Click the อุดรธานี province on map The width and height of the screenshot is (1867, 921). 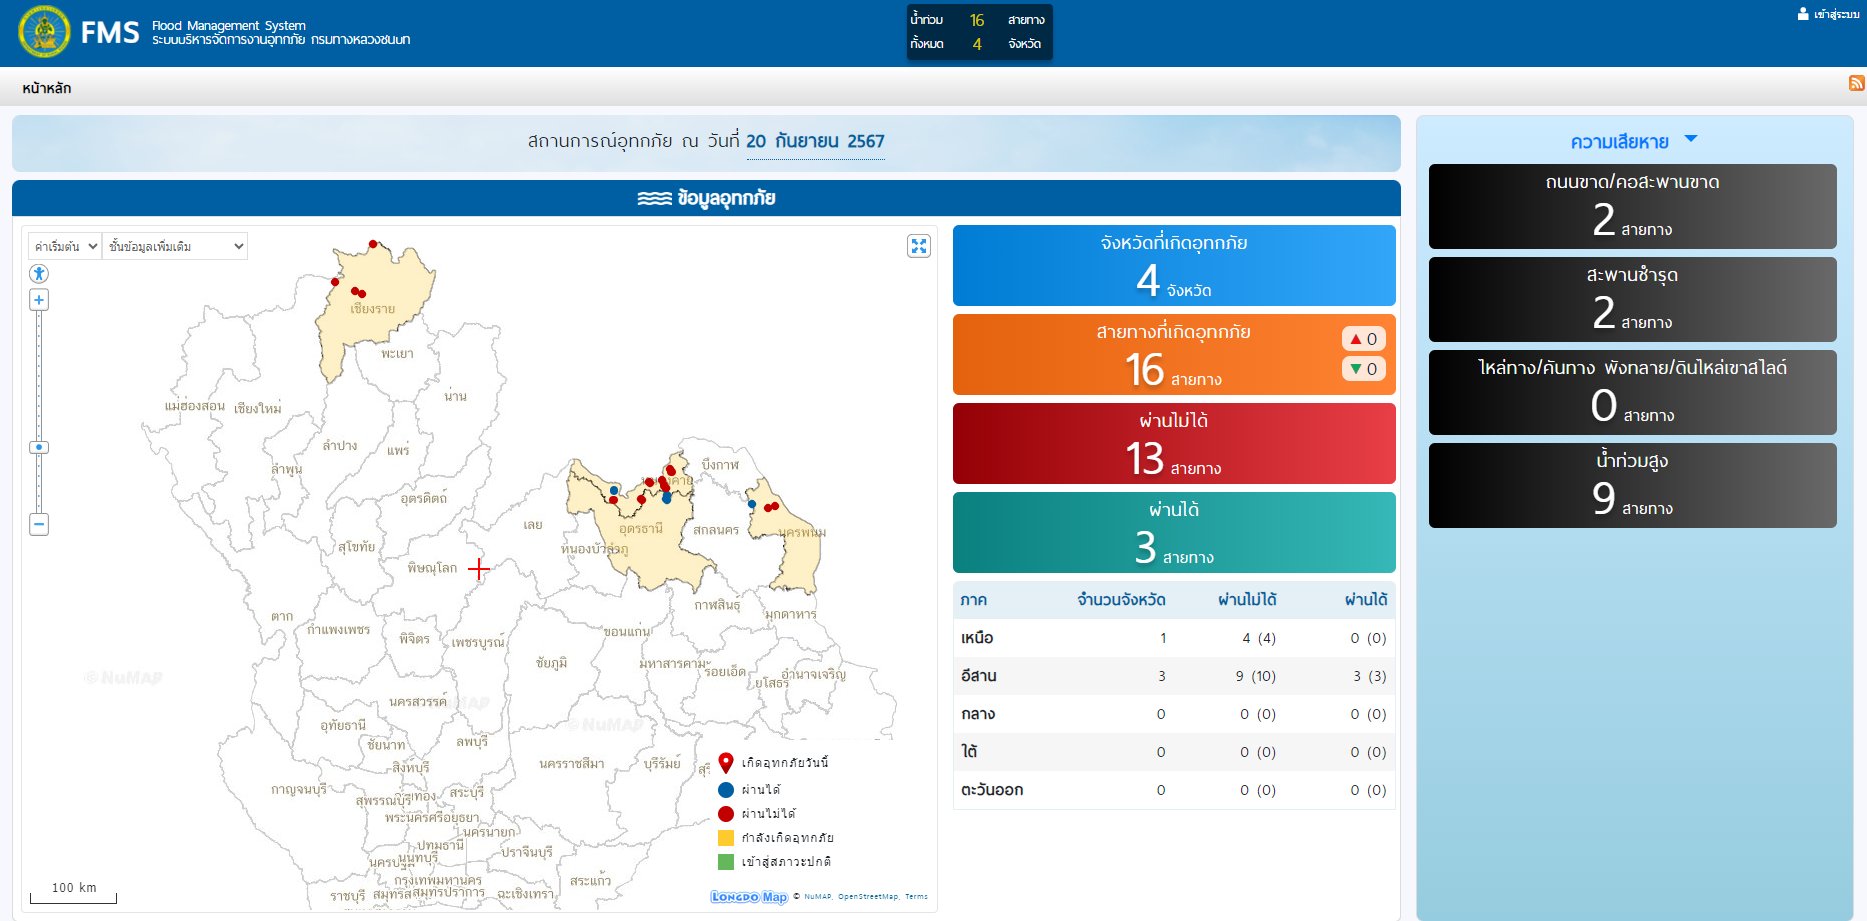640,529
